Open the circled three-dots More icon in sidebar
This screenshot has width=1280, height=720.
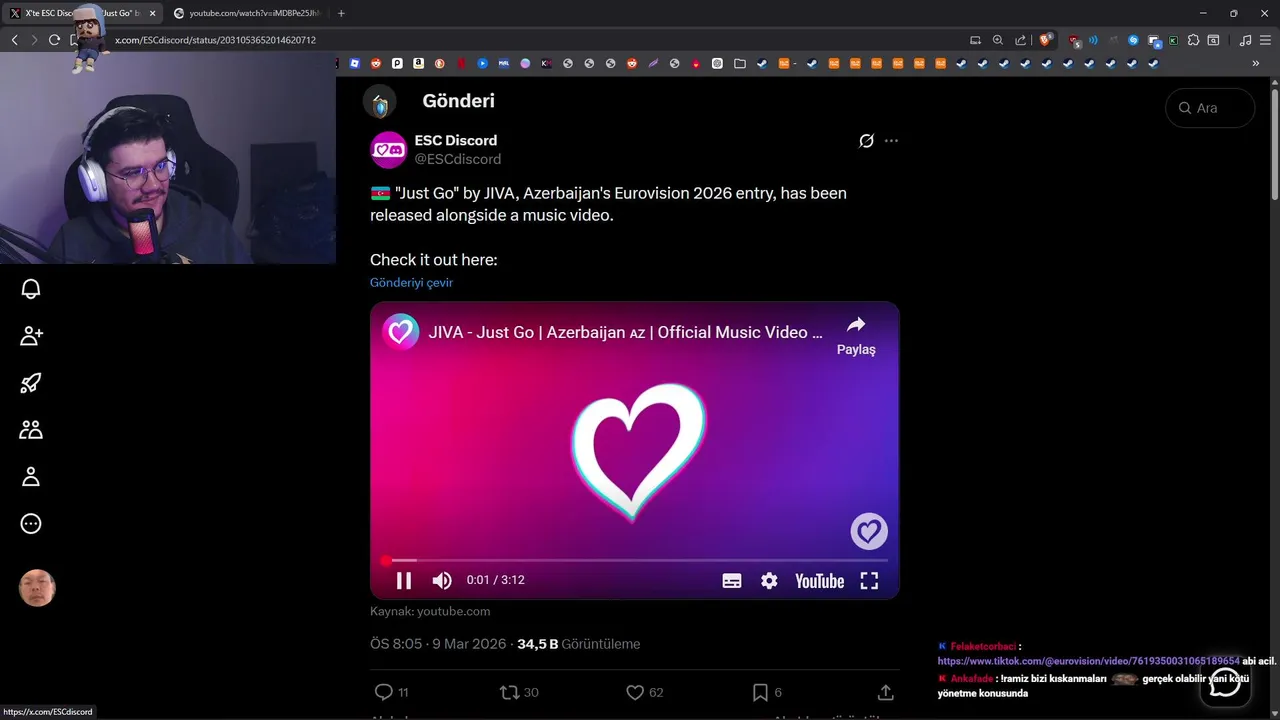click(x=31, y=523)
